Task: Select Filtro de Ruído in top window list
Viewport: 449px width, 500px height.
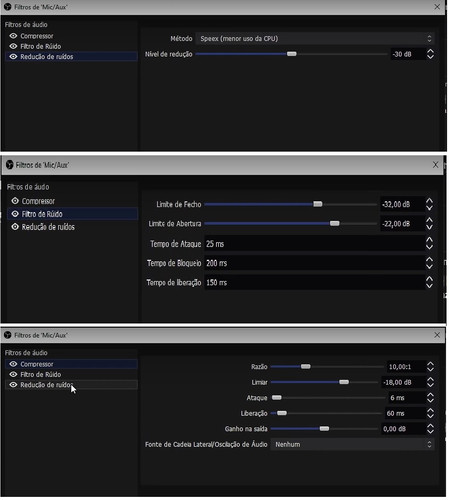Action: [x=71, y=46]
